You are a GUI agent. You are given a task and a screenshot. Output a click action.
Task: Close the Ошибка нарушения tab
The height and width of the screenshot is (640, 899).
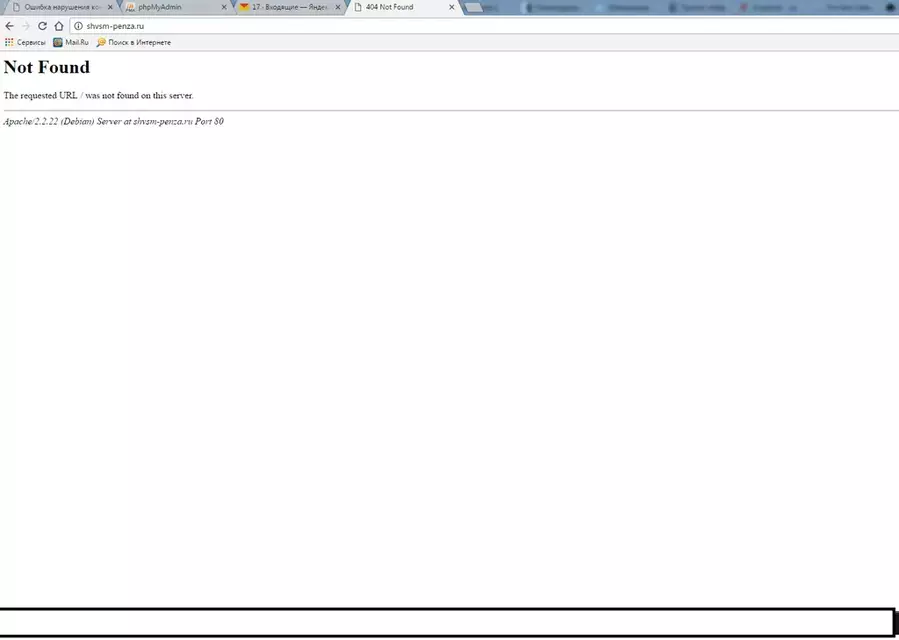click(x=110, y=7)
